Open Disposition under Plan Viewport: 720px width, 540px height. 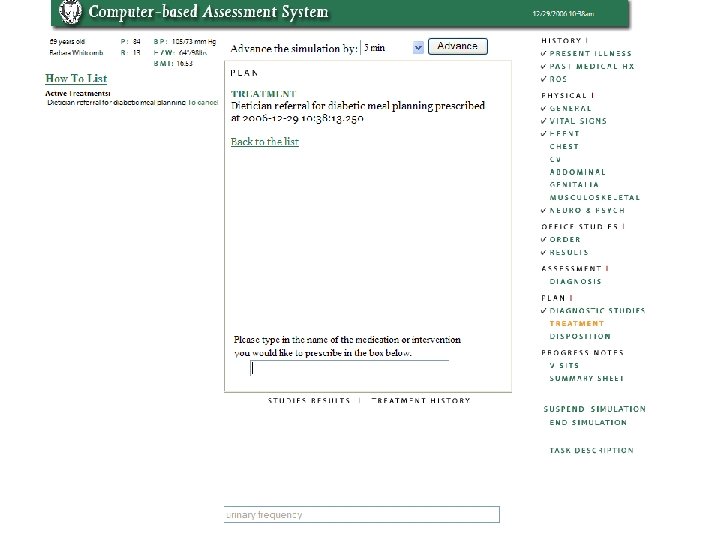[580, 337]
